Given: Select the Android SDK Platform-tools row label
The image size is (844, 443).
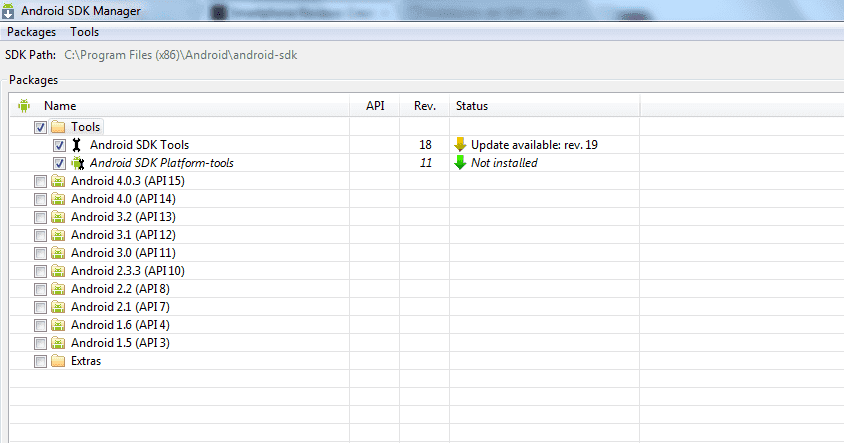Looking at the screenshot, I should click(x=161, y=163).
